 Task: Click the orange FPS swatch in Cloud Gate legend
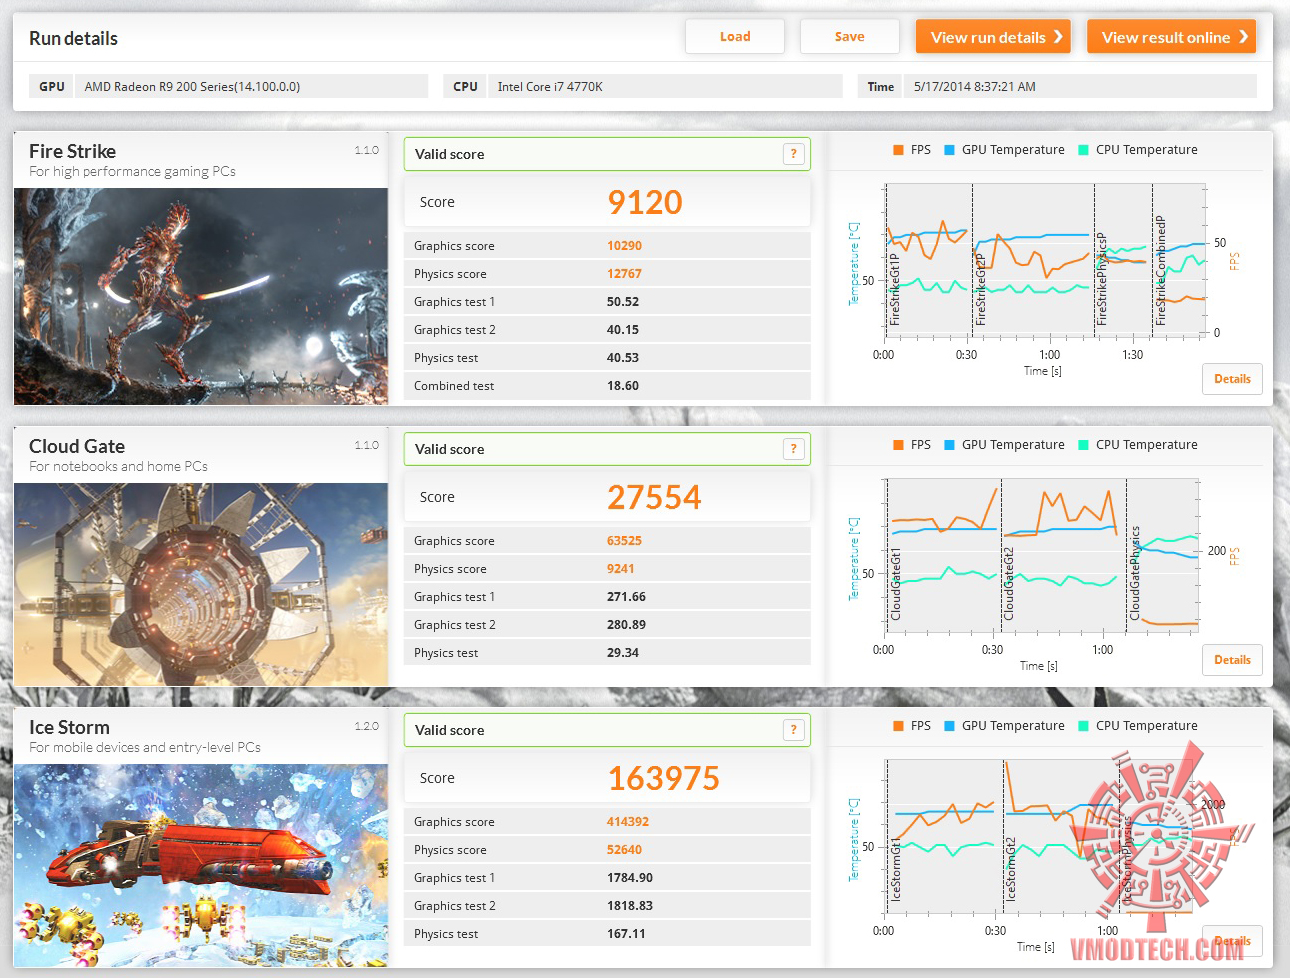click(x=898, y=445)
